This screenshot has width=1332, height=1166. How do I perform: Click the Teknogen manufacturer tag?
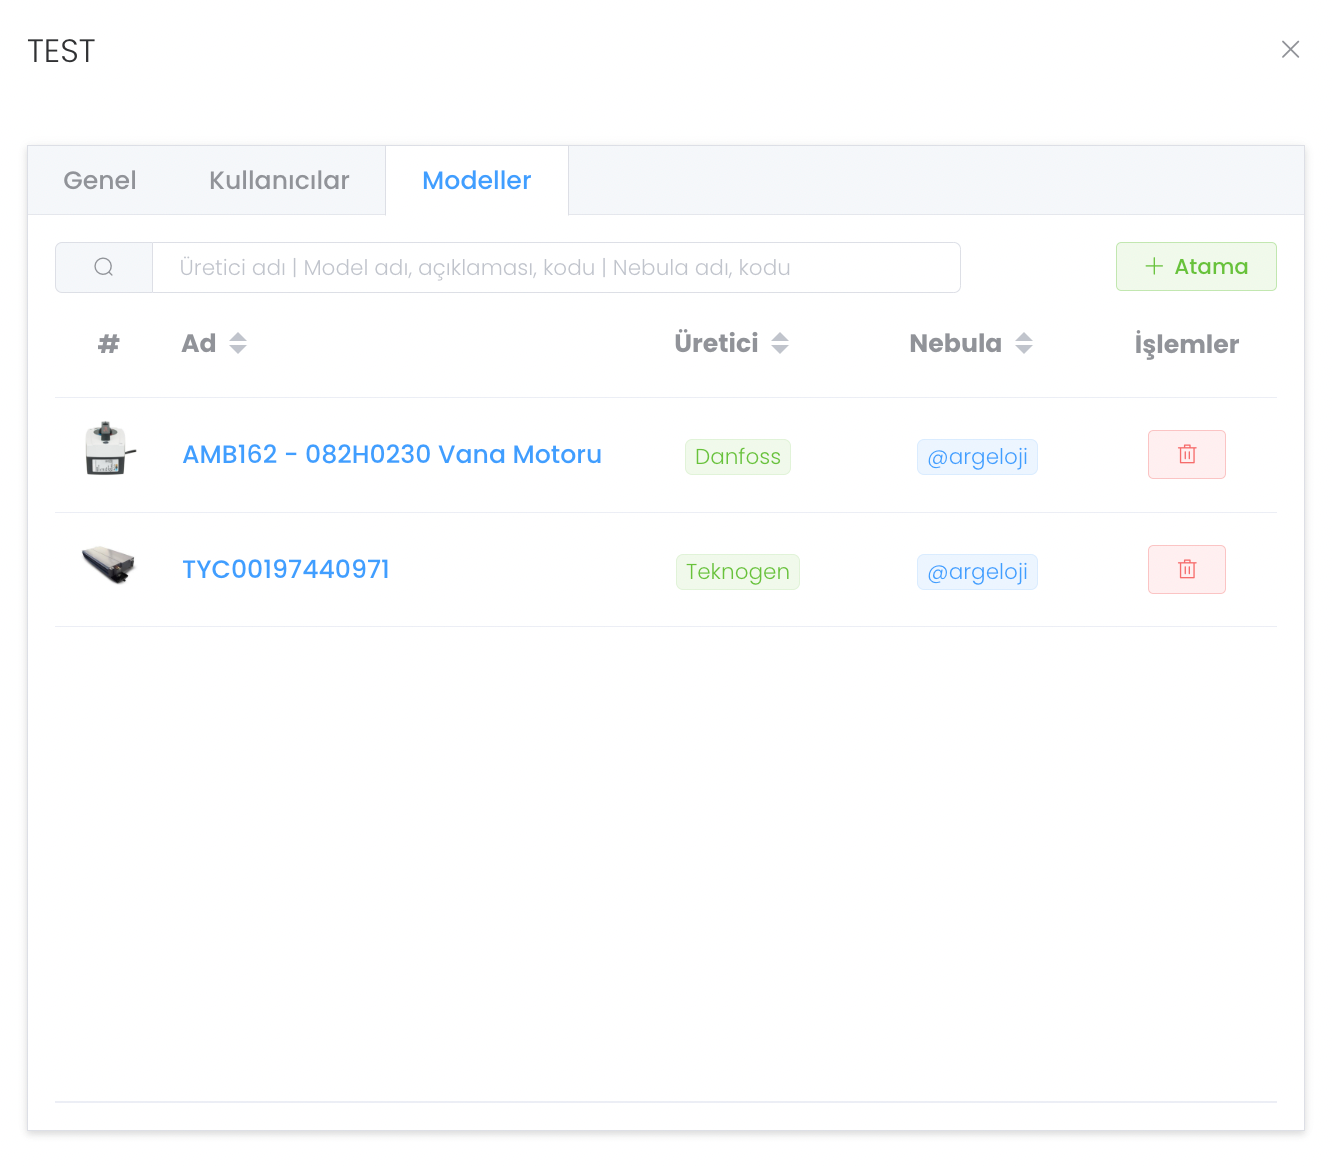[x=737, y=572]
